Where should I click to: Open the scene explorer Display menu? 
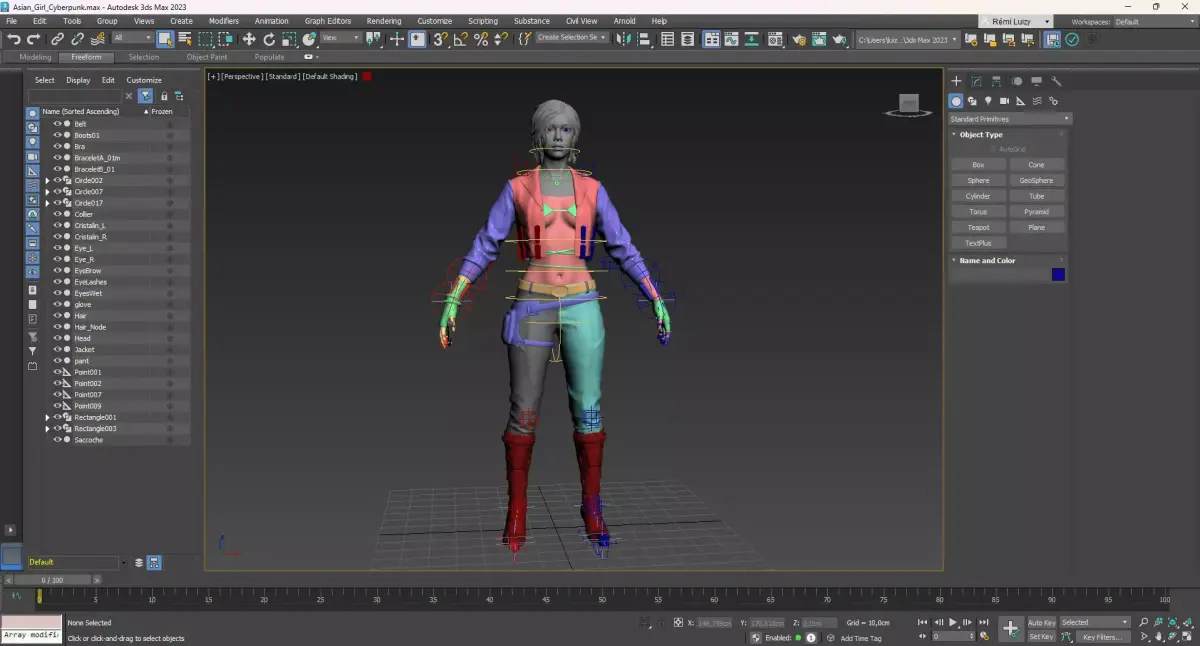[x=78, y=80]
